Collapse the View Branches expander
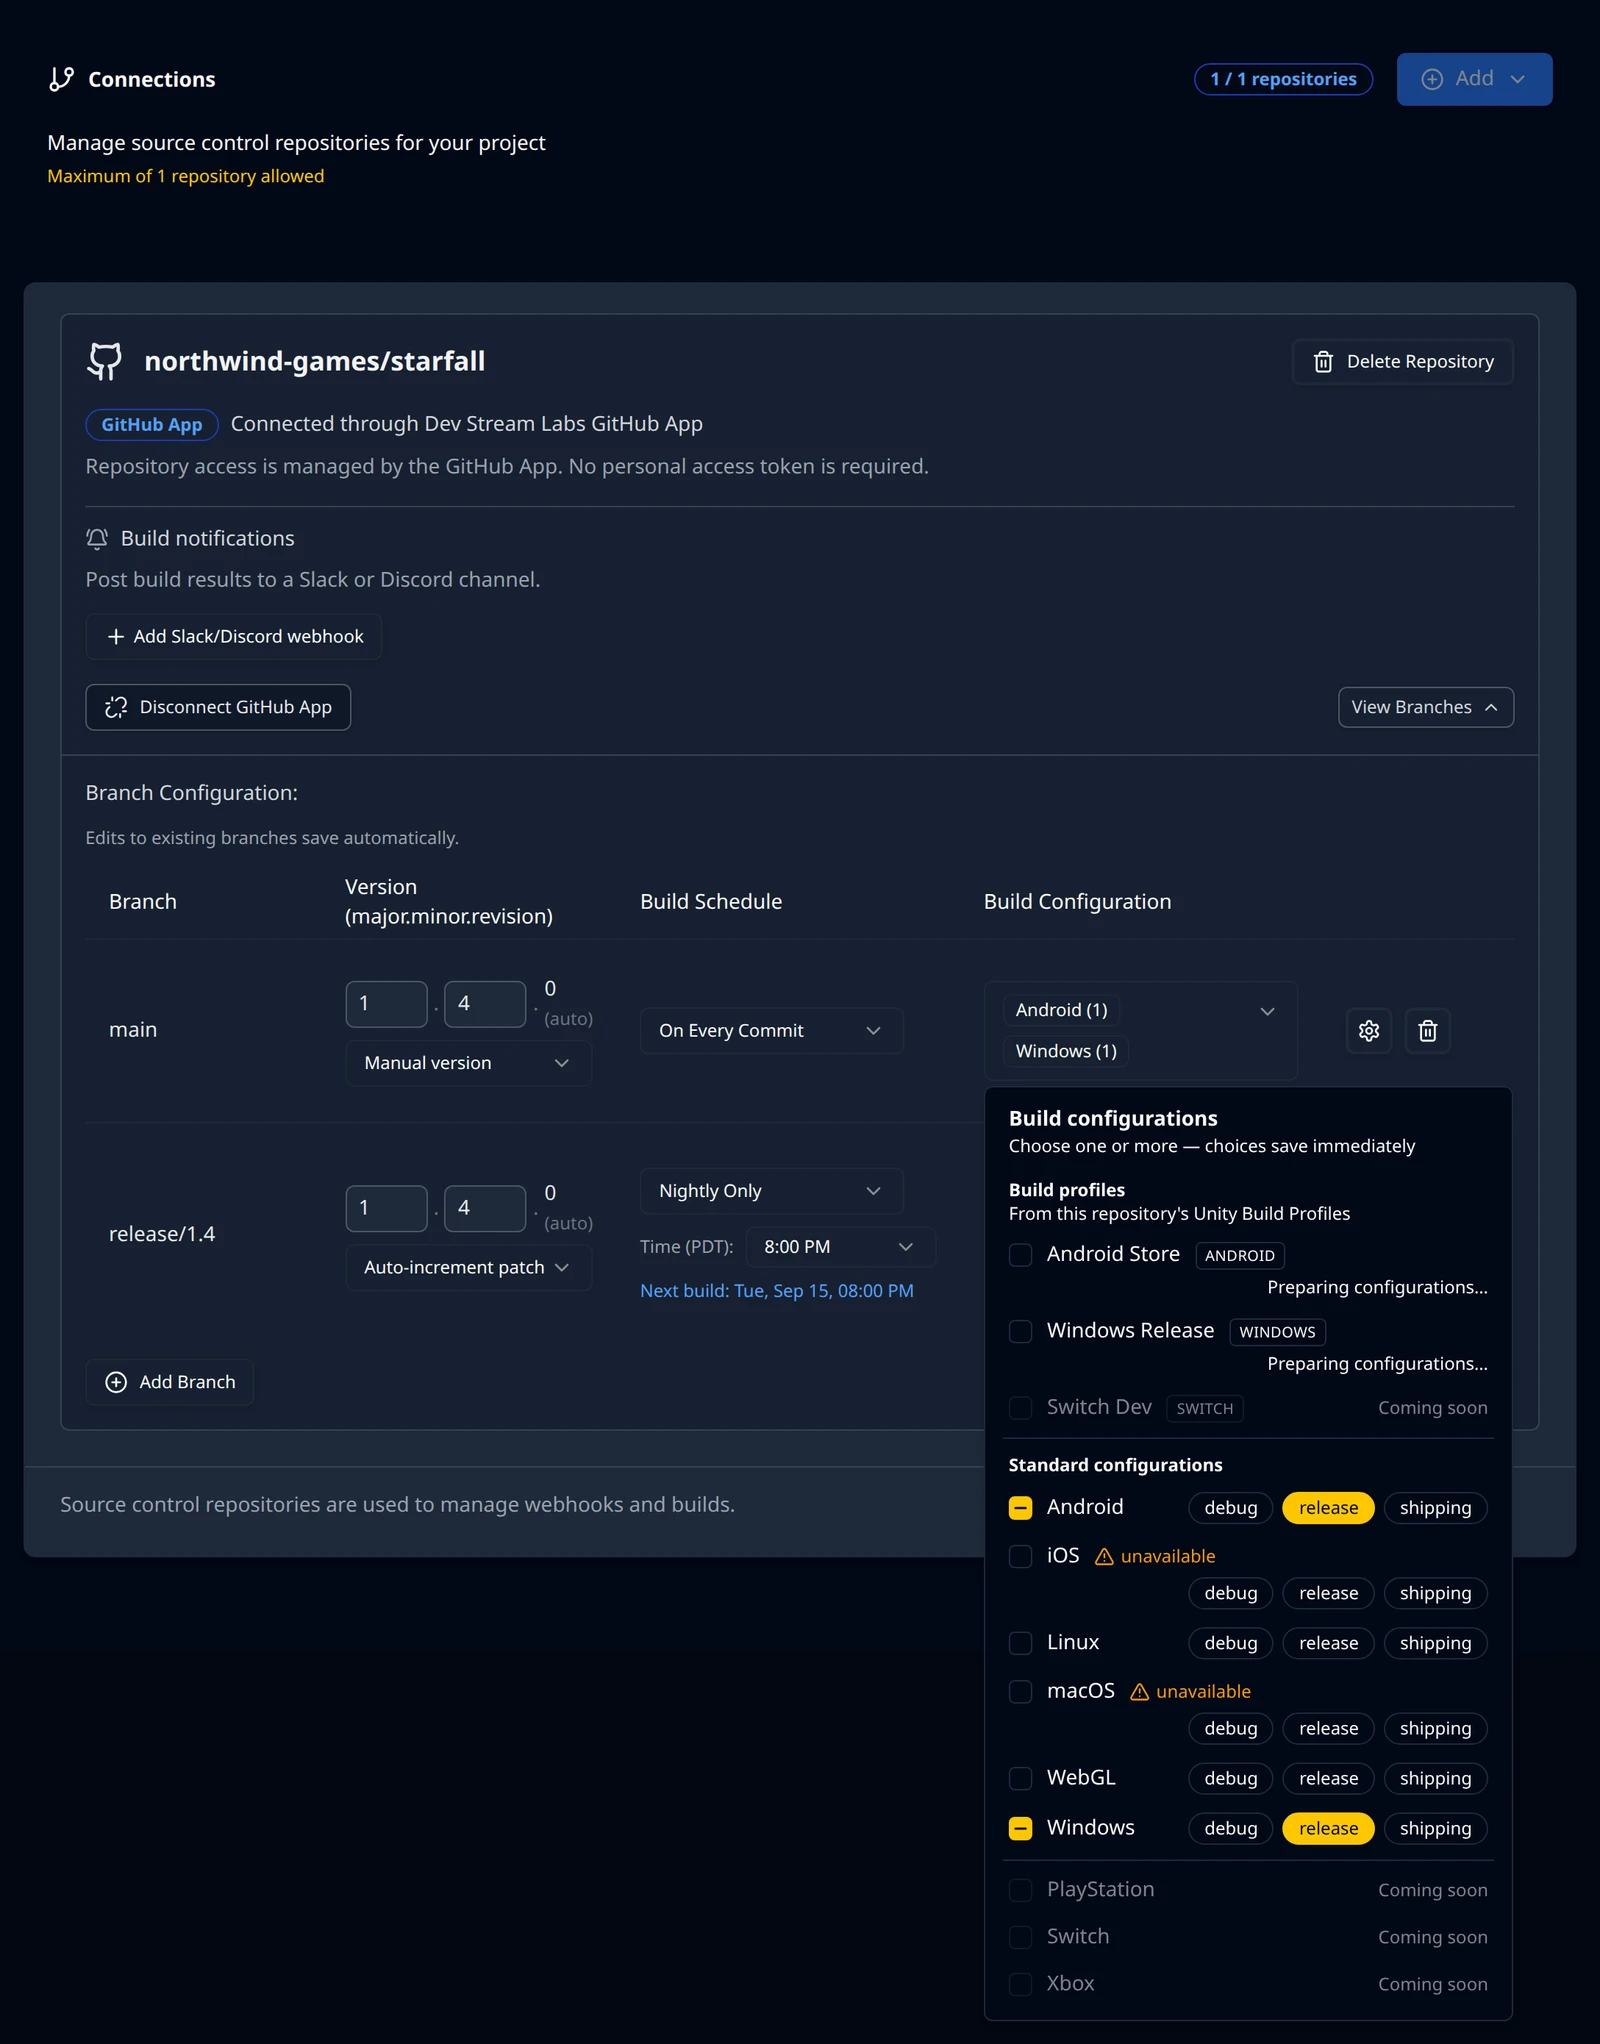 (1425, 707)
